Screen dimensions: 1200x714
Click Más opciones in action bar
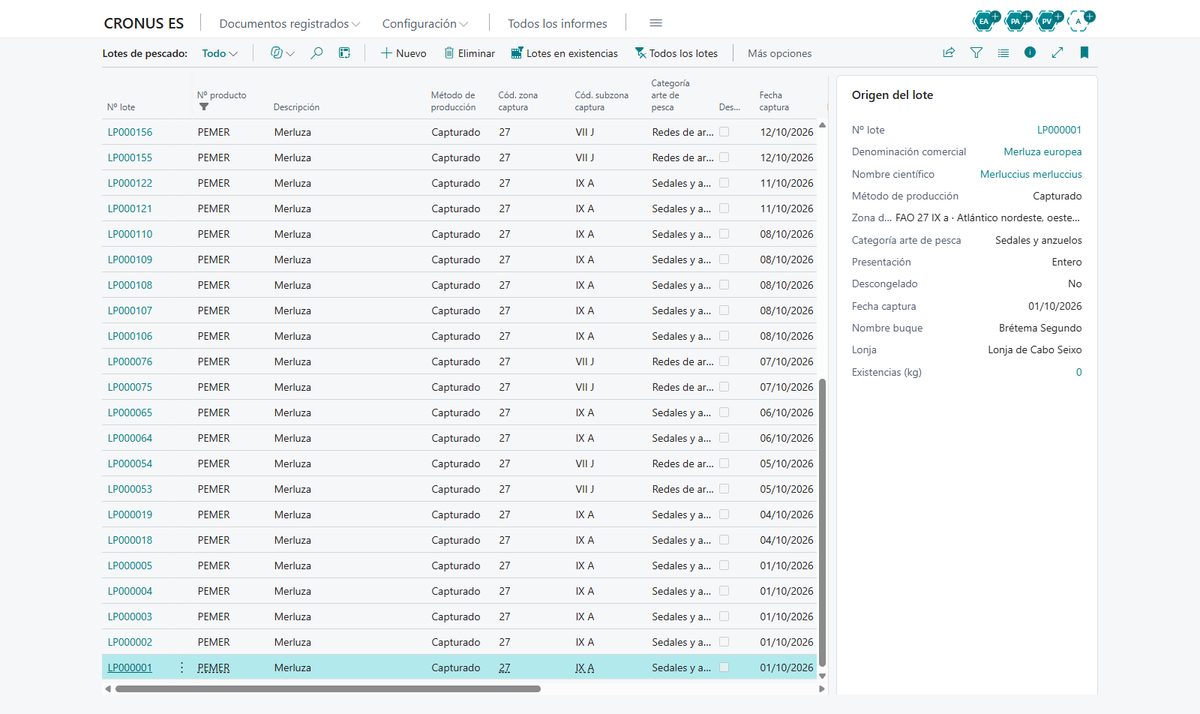(780, 53)
